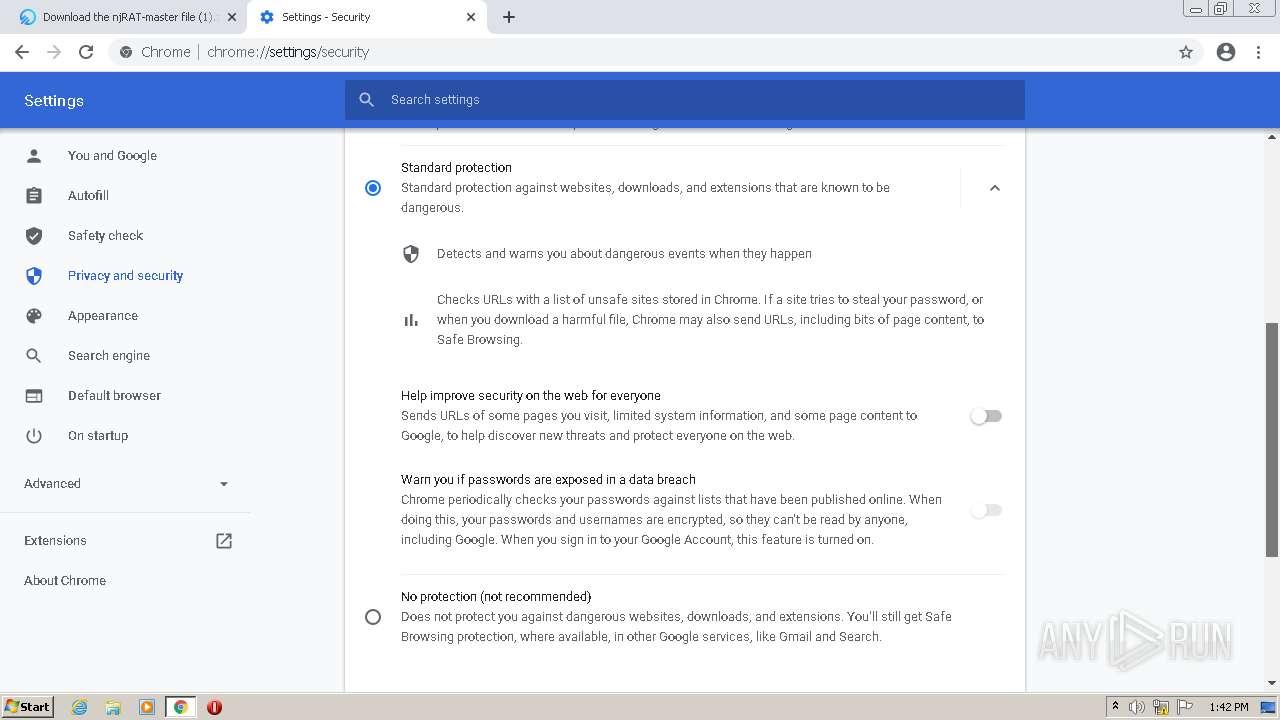Close the njRAT-master download tab
The image size is (1280, 720).
tap(231, 17)
